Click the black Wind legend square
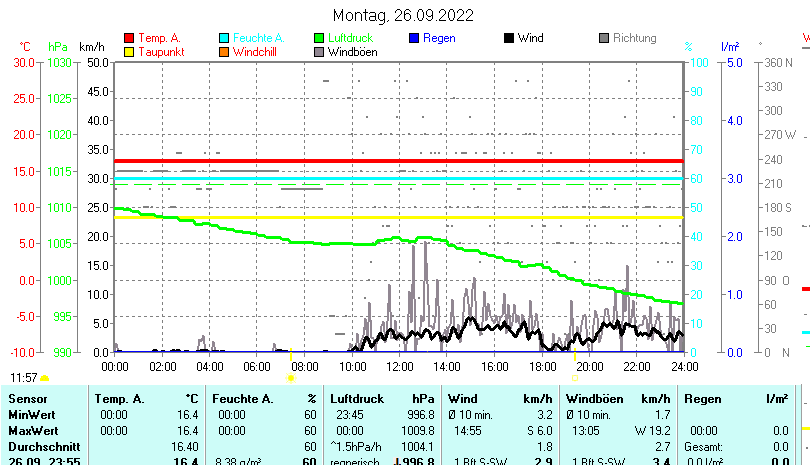This screenshot has height=465, width=810. pyautogui.click(x=509, y=38)
